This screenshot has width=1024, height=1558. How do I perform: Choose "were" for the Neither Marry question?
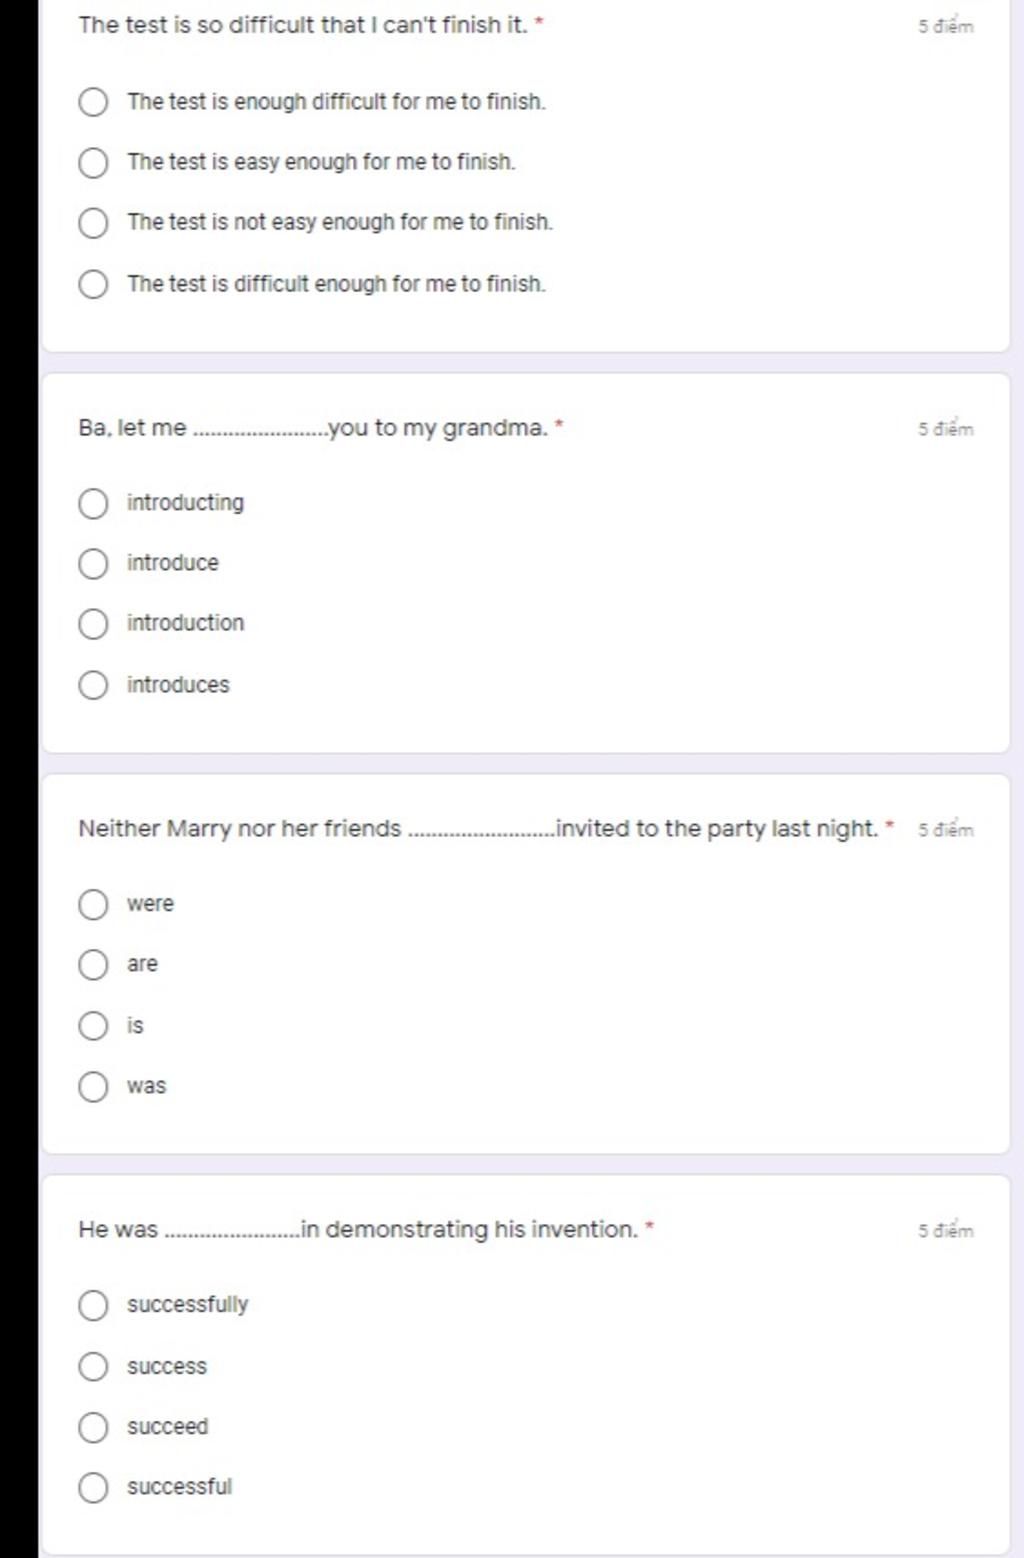(x=93, y=904)
